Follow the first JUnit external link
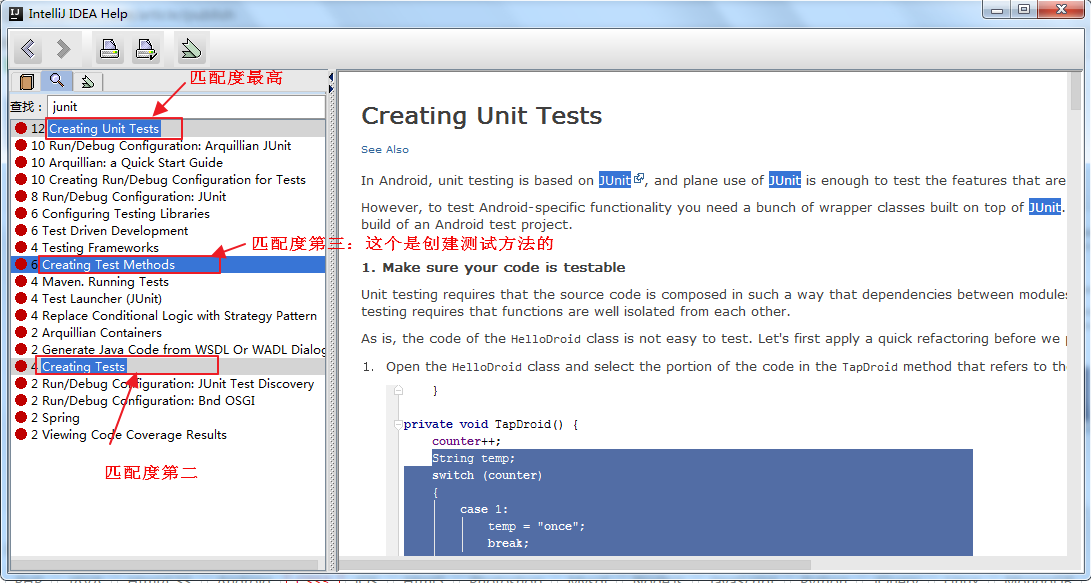Viewport: 1091px width, 583px height. point(615,180)
